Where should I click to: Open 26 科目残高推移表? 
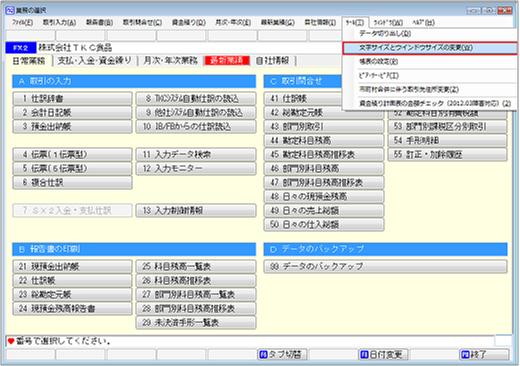[x=196, y=281]
